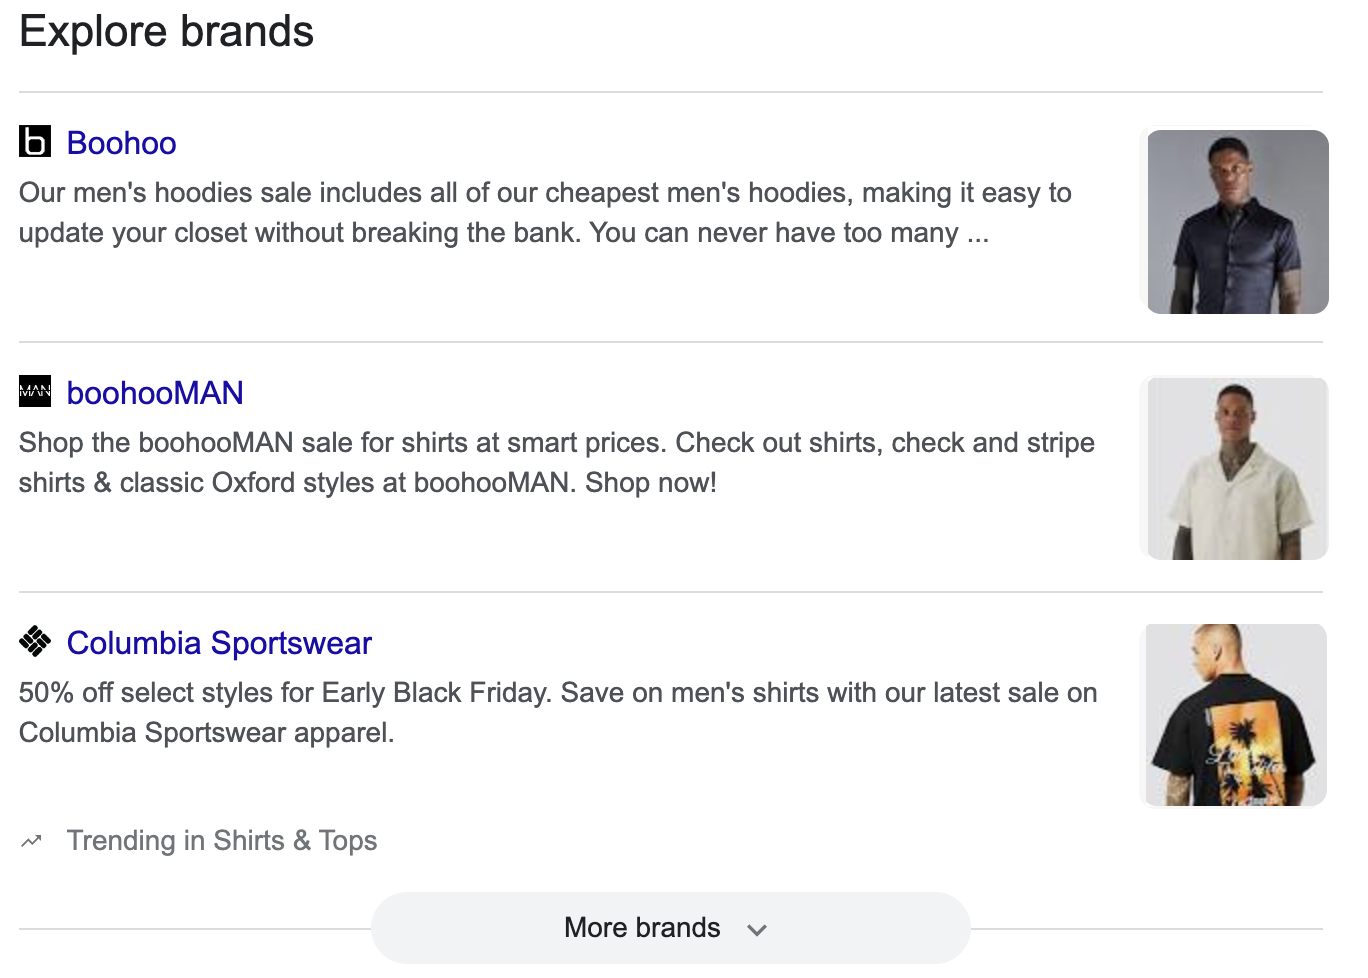Open the boohooMAN brand link
The image size is (1368, 978).
[x=155, y=393]
